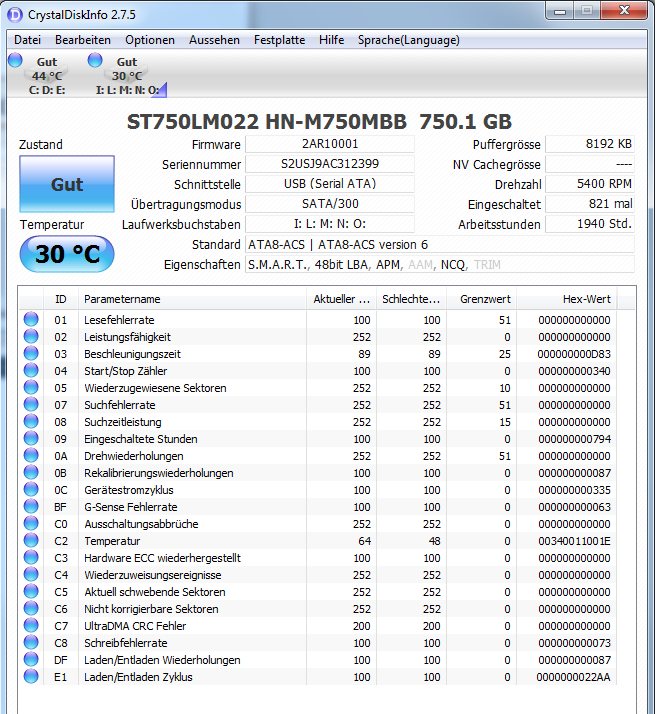Open the Aussehen menu
The width and height of the screenshot is (666, 714).
[x=214, y=40]
